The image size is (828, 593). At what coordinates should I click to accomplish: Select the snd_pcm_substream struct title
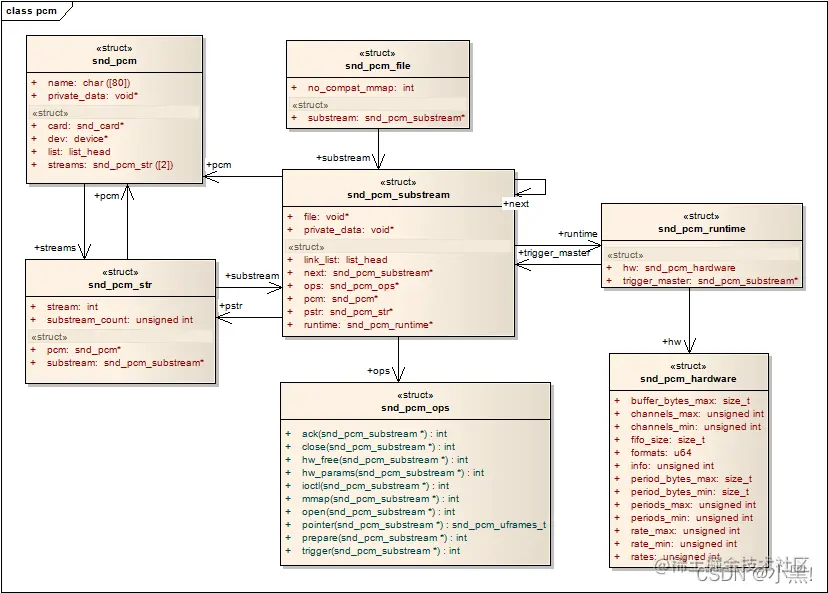(398, 195)
